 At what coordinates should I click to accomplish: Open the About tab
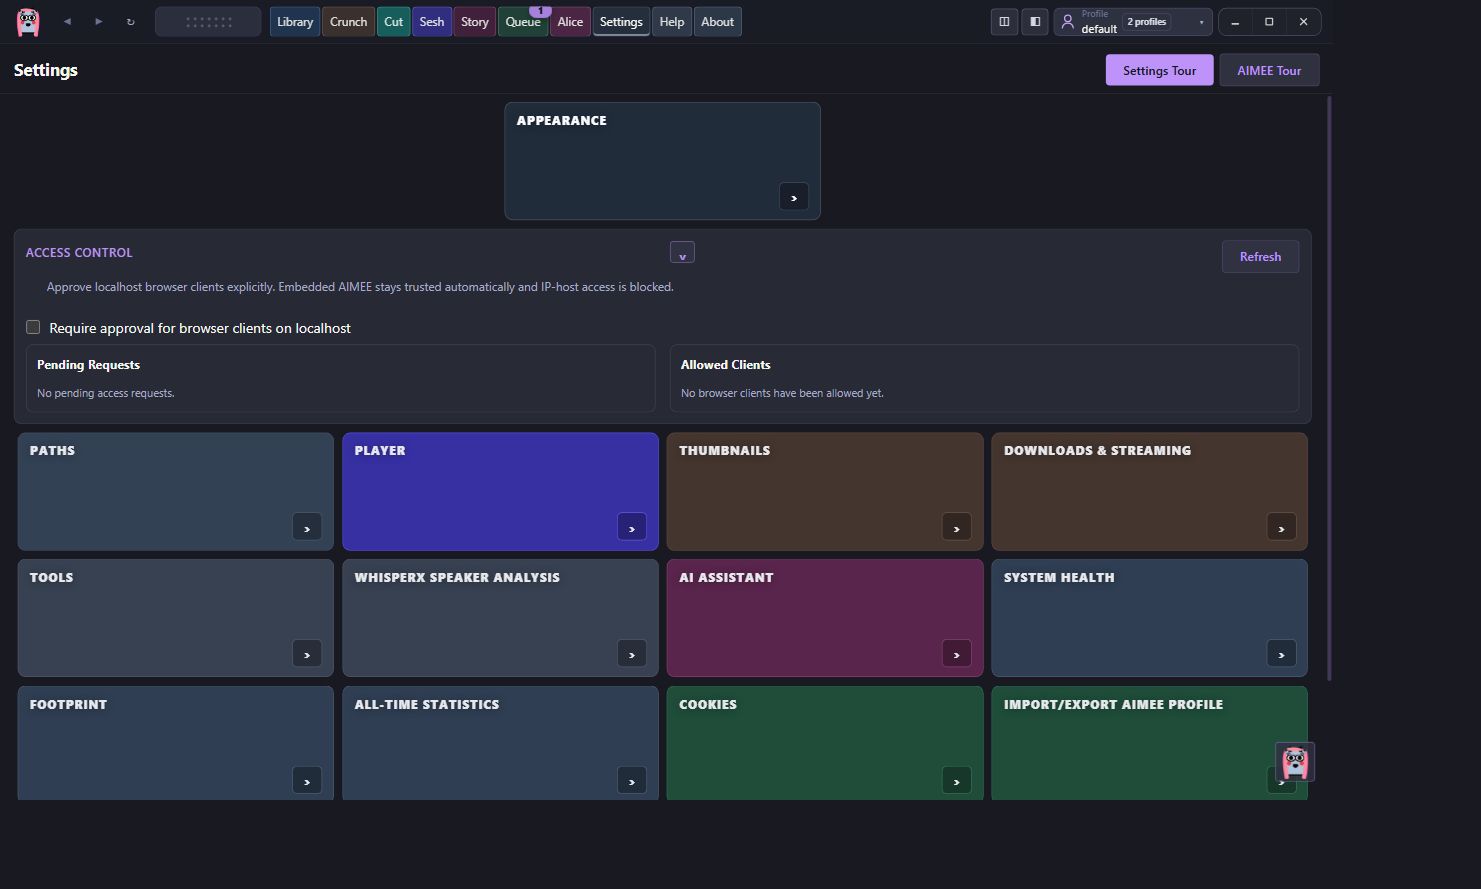click(717, 21)
